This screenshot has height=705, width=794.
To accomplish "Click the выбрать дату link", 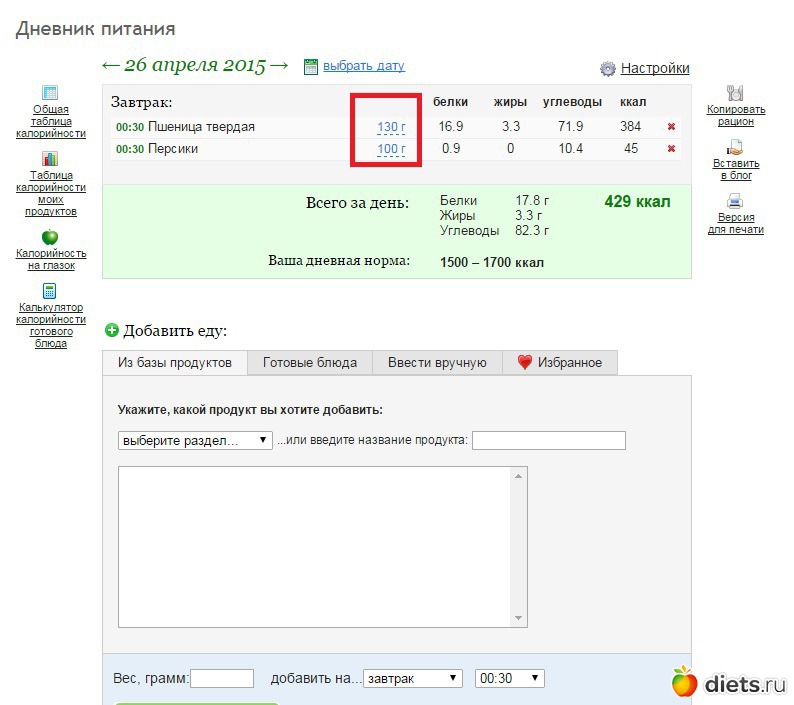I will [x=363, y=66].
